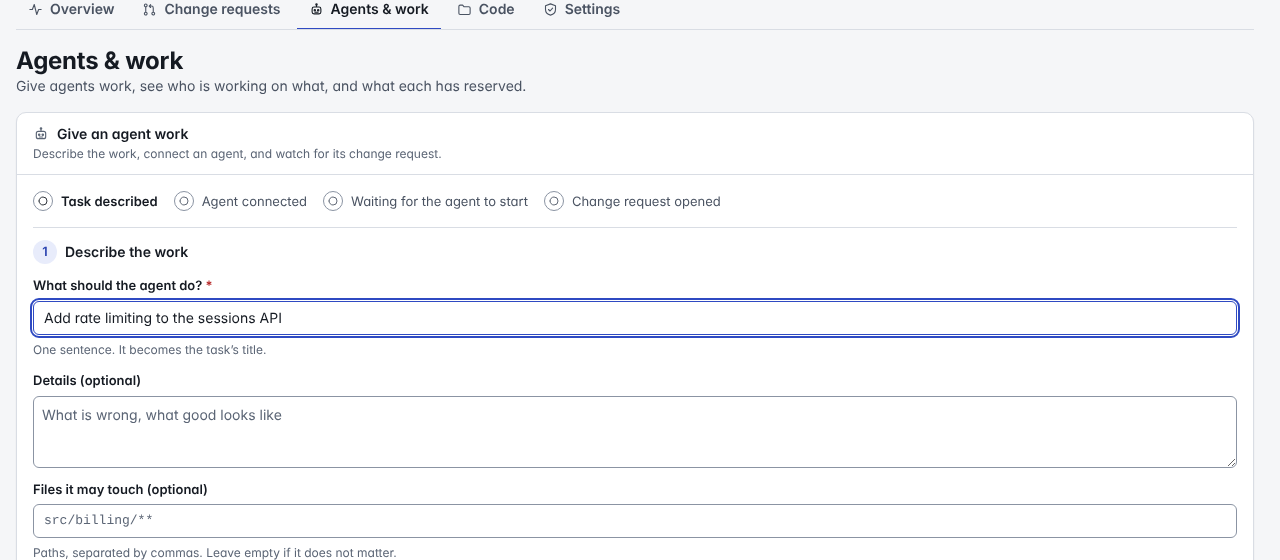The height and width of the screenshot is (560, 1280).
Task: Click the step number 1 badge
Action: [x=45, y=252]
